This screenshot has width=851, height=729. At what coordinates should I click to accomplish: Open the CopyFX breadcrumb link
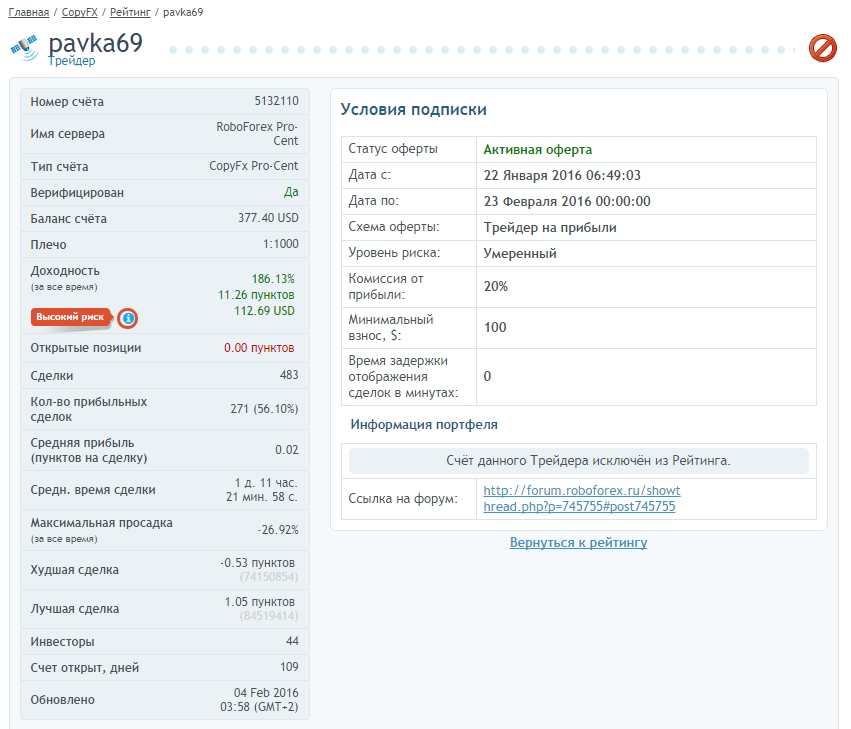click(80, 12)
